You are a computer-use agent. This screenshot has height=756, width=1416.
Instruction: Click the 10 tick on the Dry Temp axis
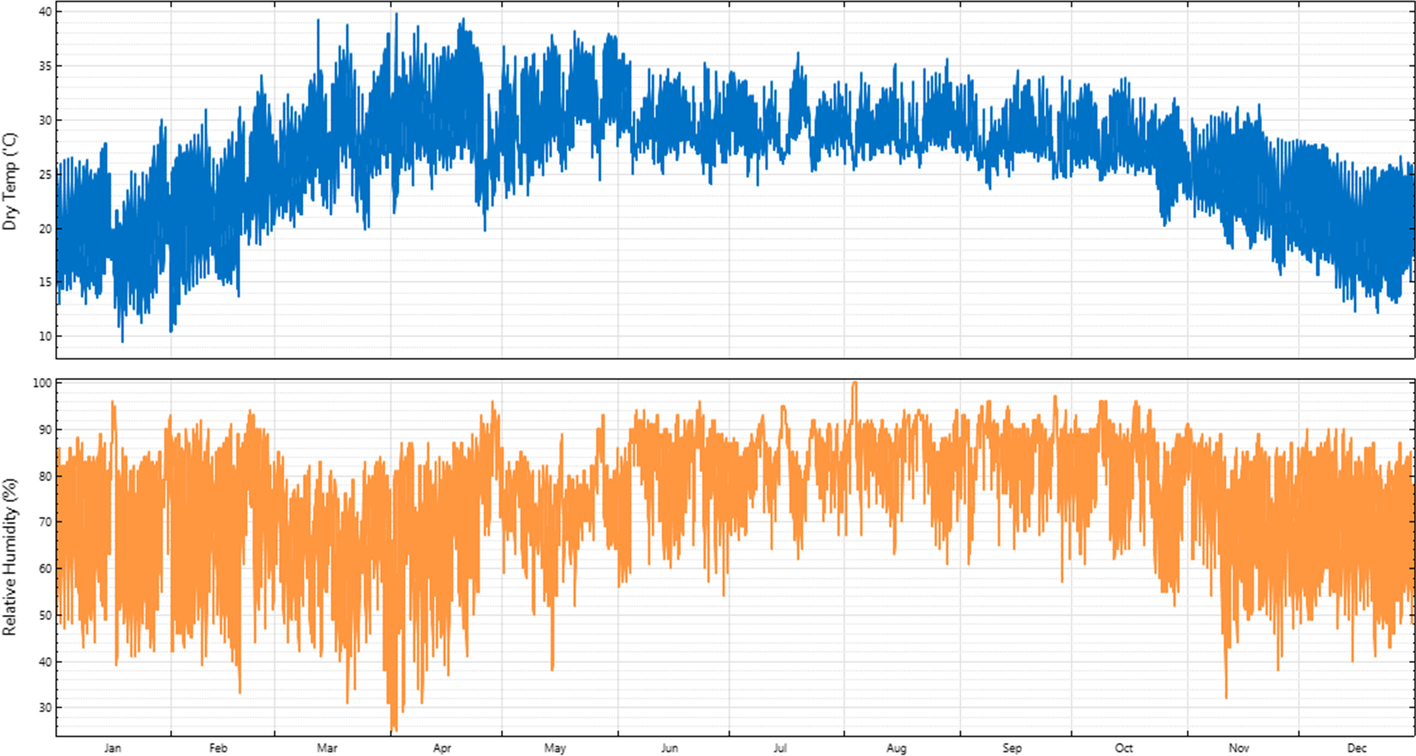(45, 336)
